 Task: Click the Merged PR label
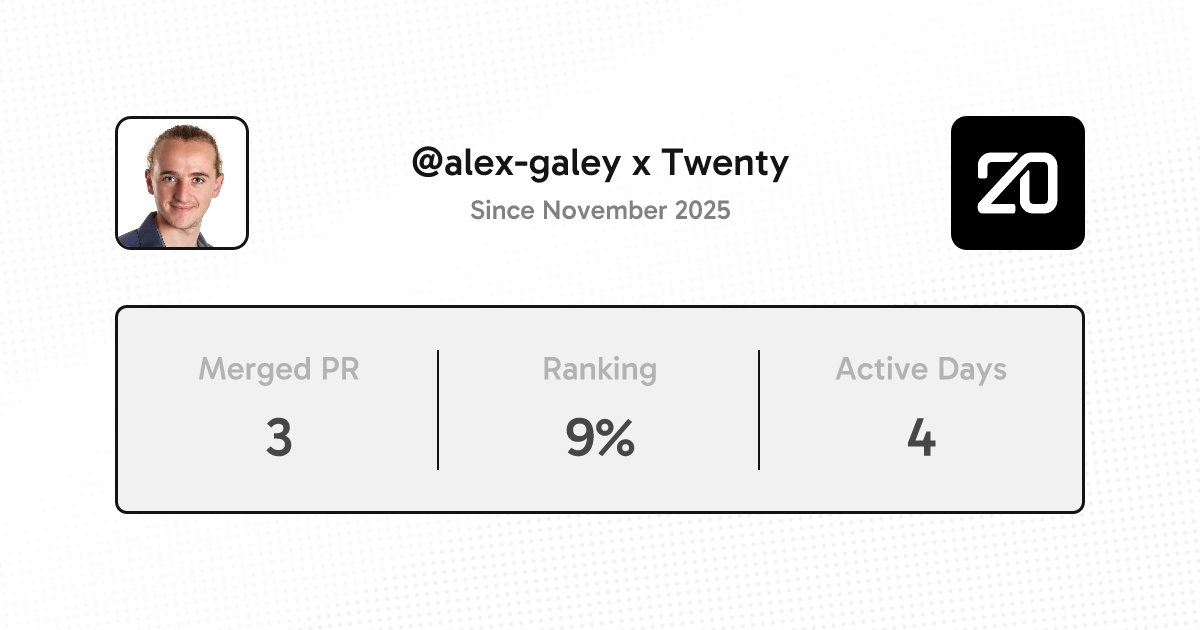point(278,369)
